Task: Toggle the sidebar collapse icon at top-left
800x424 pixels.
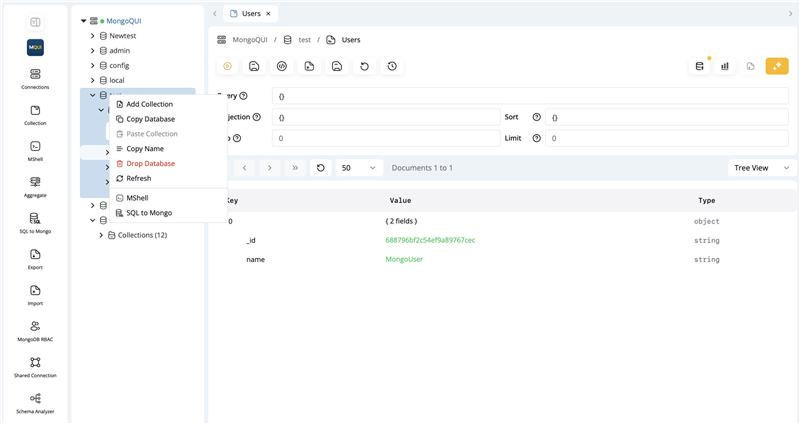Action: point(35,21)
